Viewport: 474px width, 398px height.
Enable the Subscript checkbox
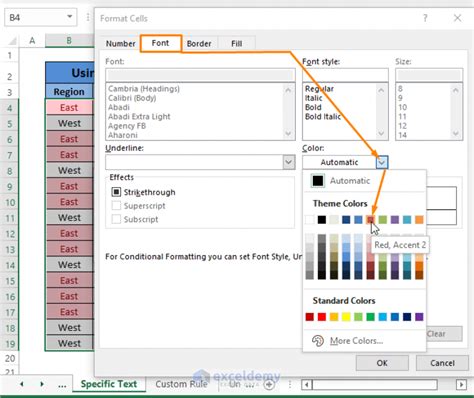(x=116, y=219)
